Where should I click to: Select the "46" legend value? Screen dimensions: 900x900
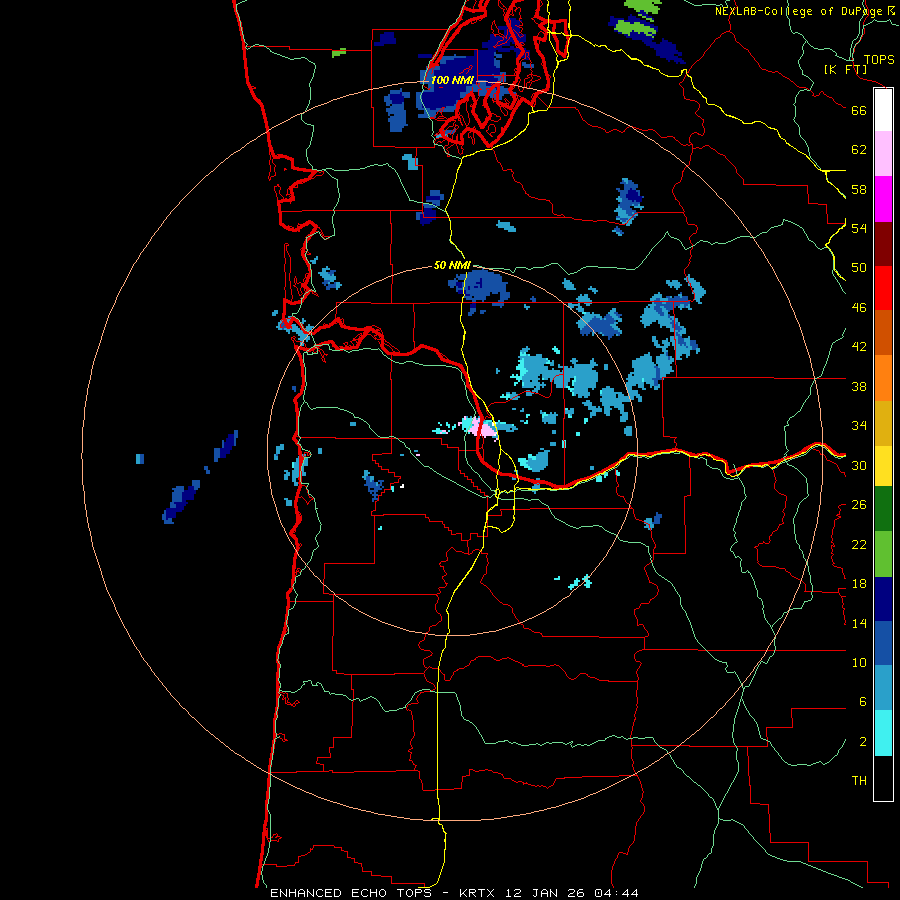pos(859,308)
